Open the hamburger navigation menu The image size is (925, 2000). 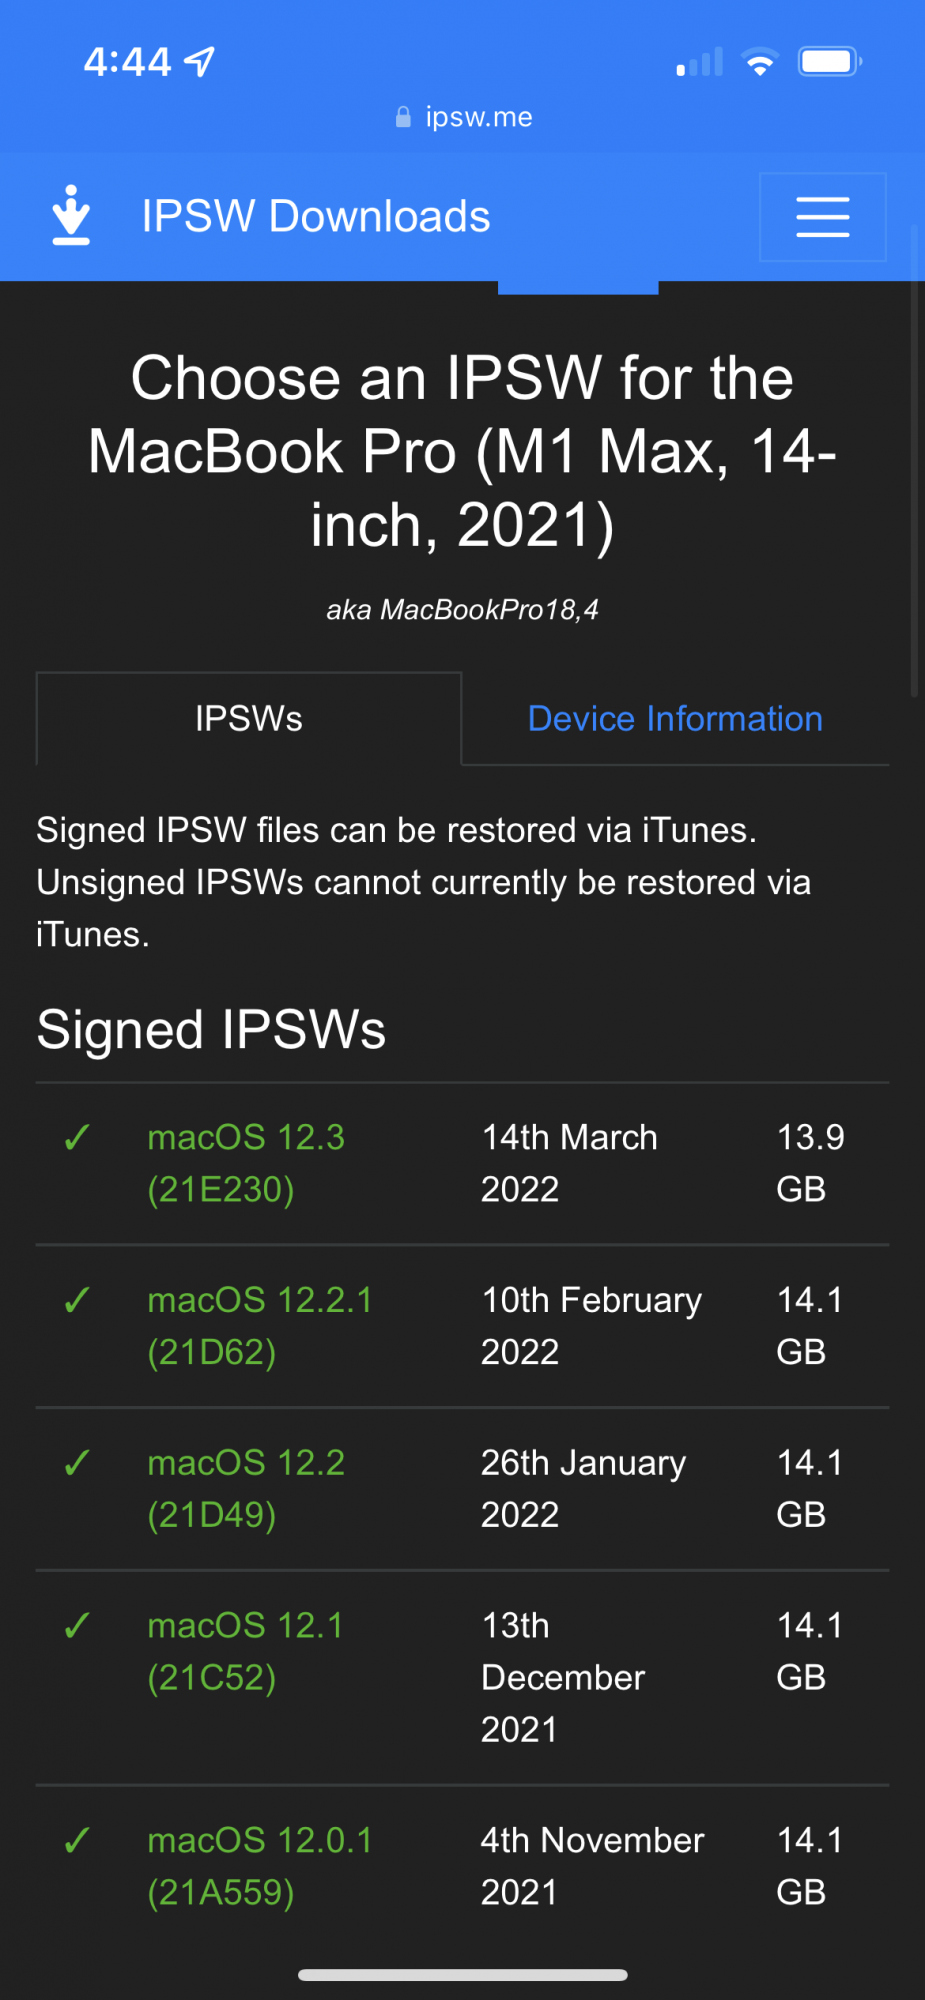point(822,217)
